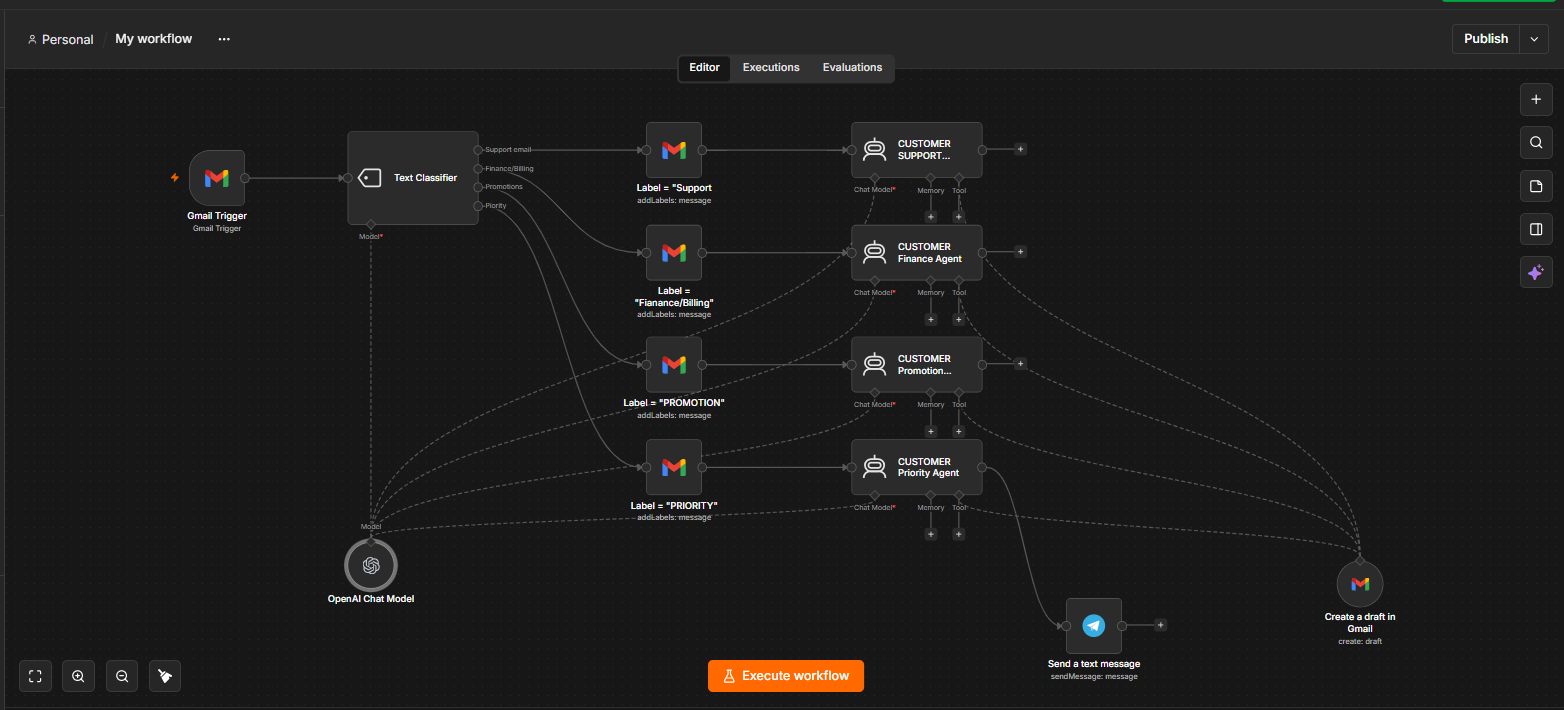1564x710 pixels.
Task: Add a sticky note with the note icon
Action: click(x=1536, y=186)
